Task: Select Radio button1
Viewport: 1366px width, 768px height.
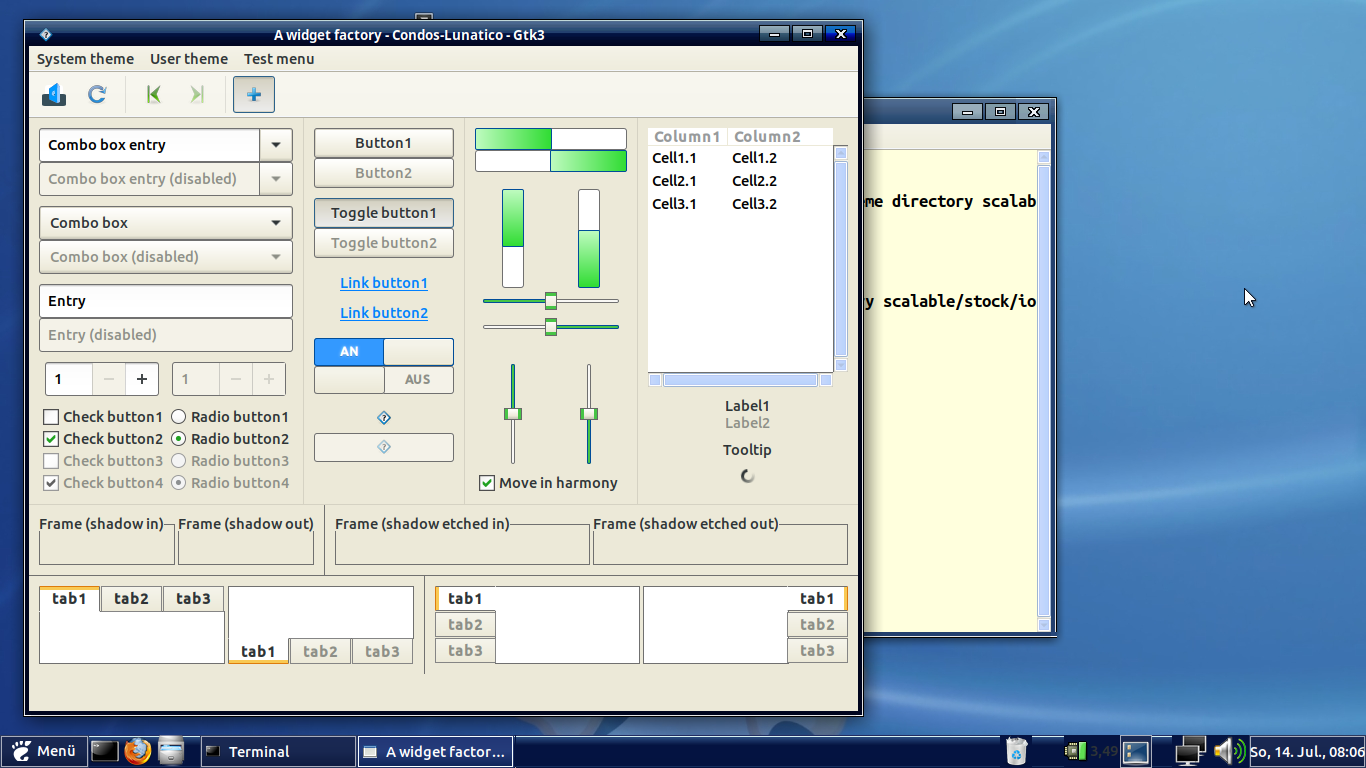Action: click(x=178, y=417)
